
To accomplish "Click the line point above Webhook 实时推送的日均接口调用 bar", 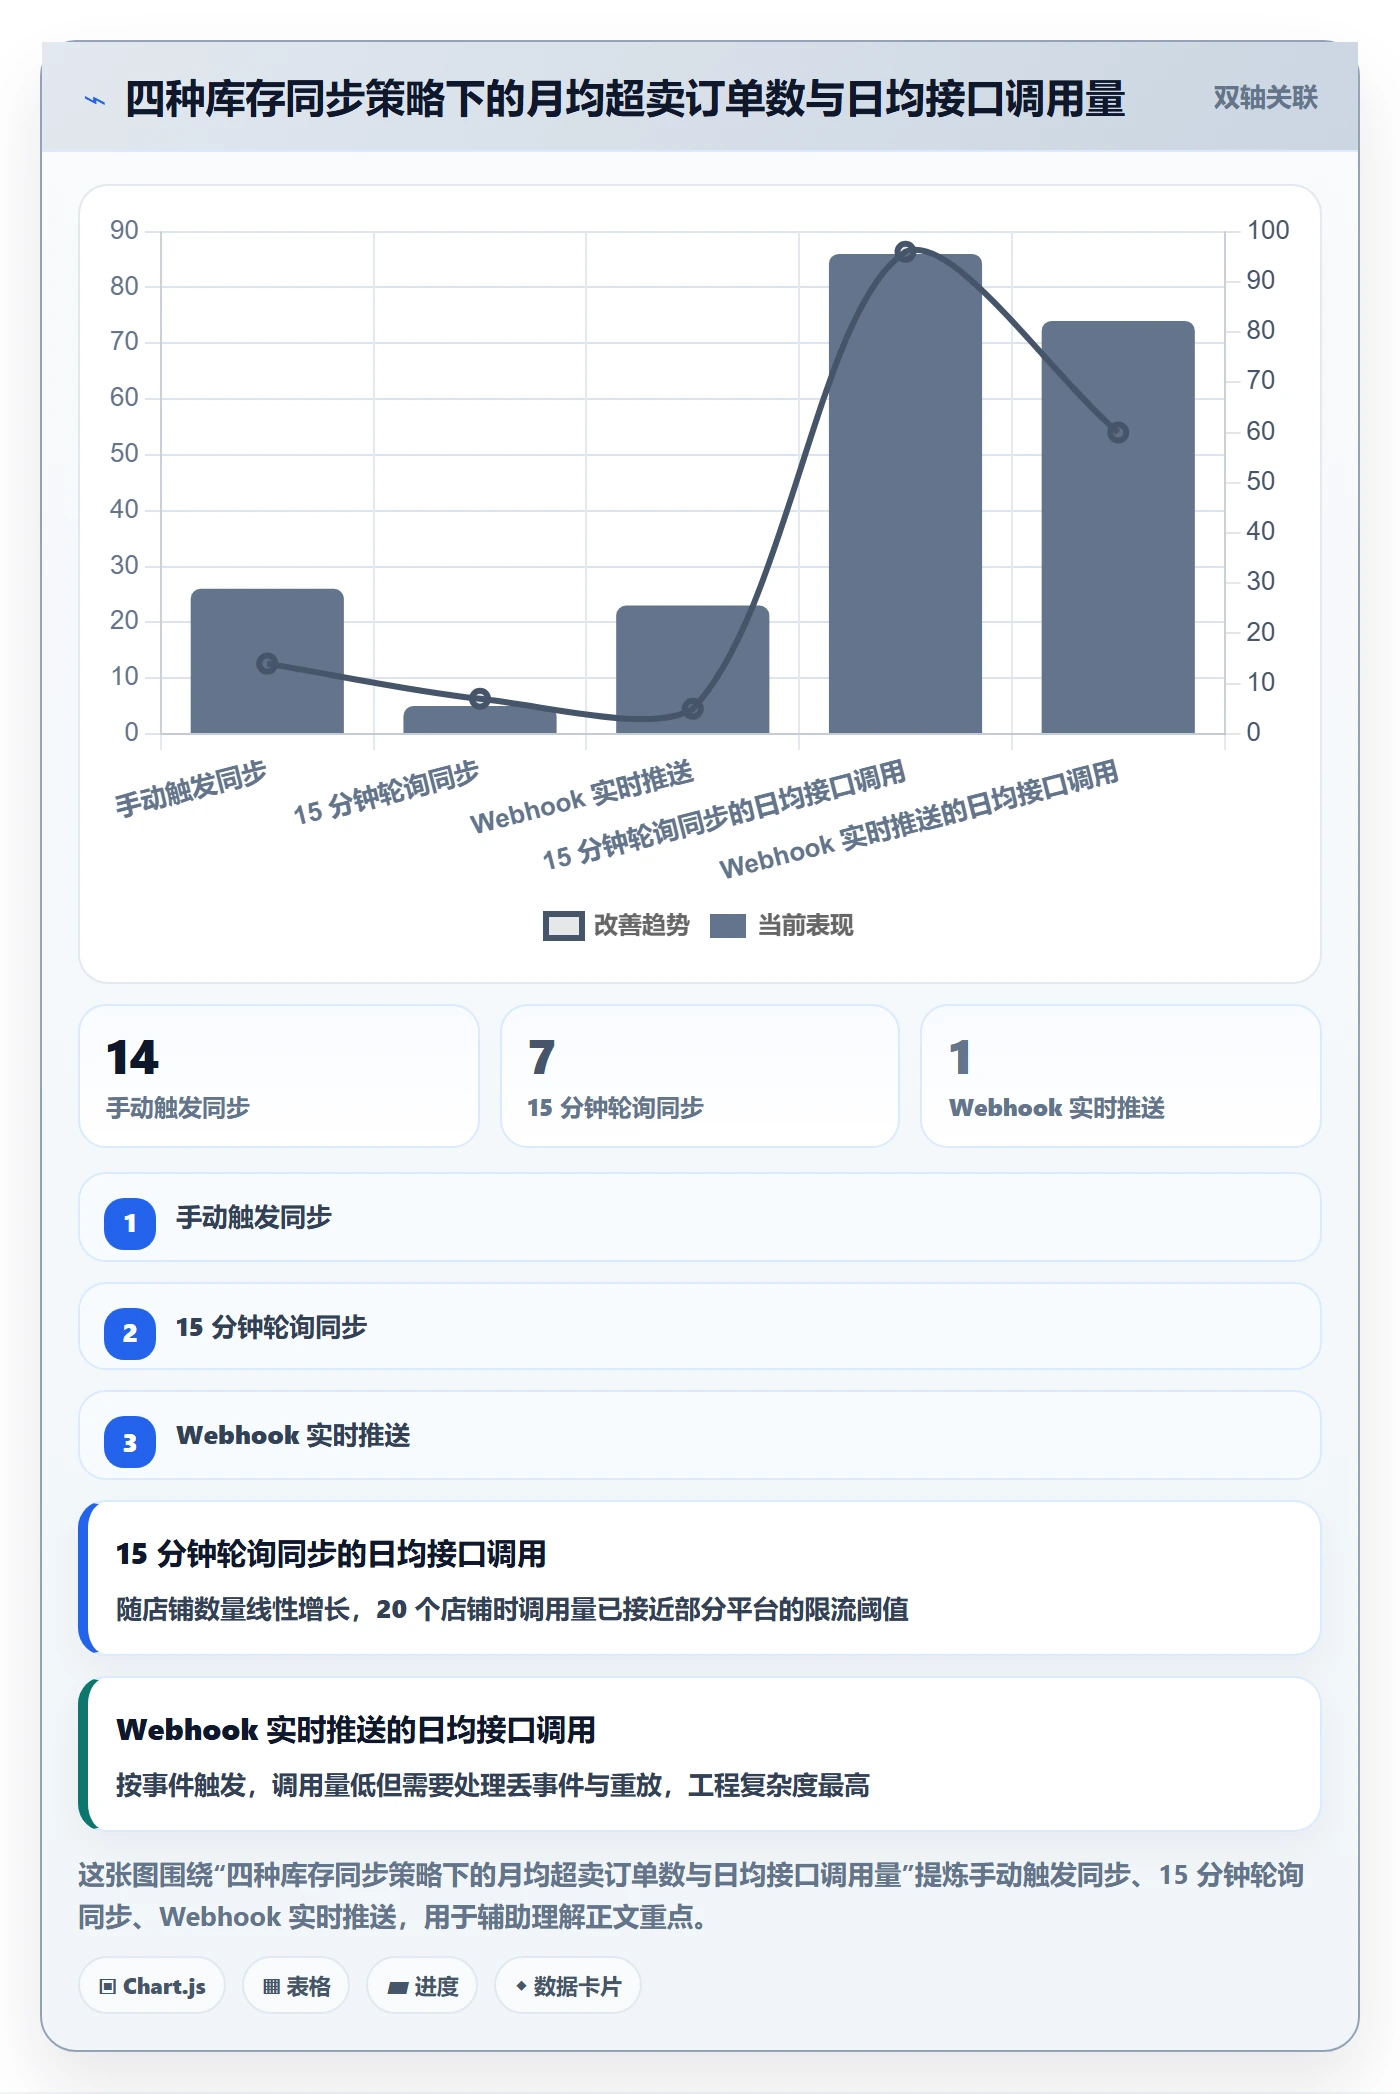I will pyautogui.click(x=1118, y=432).
